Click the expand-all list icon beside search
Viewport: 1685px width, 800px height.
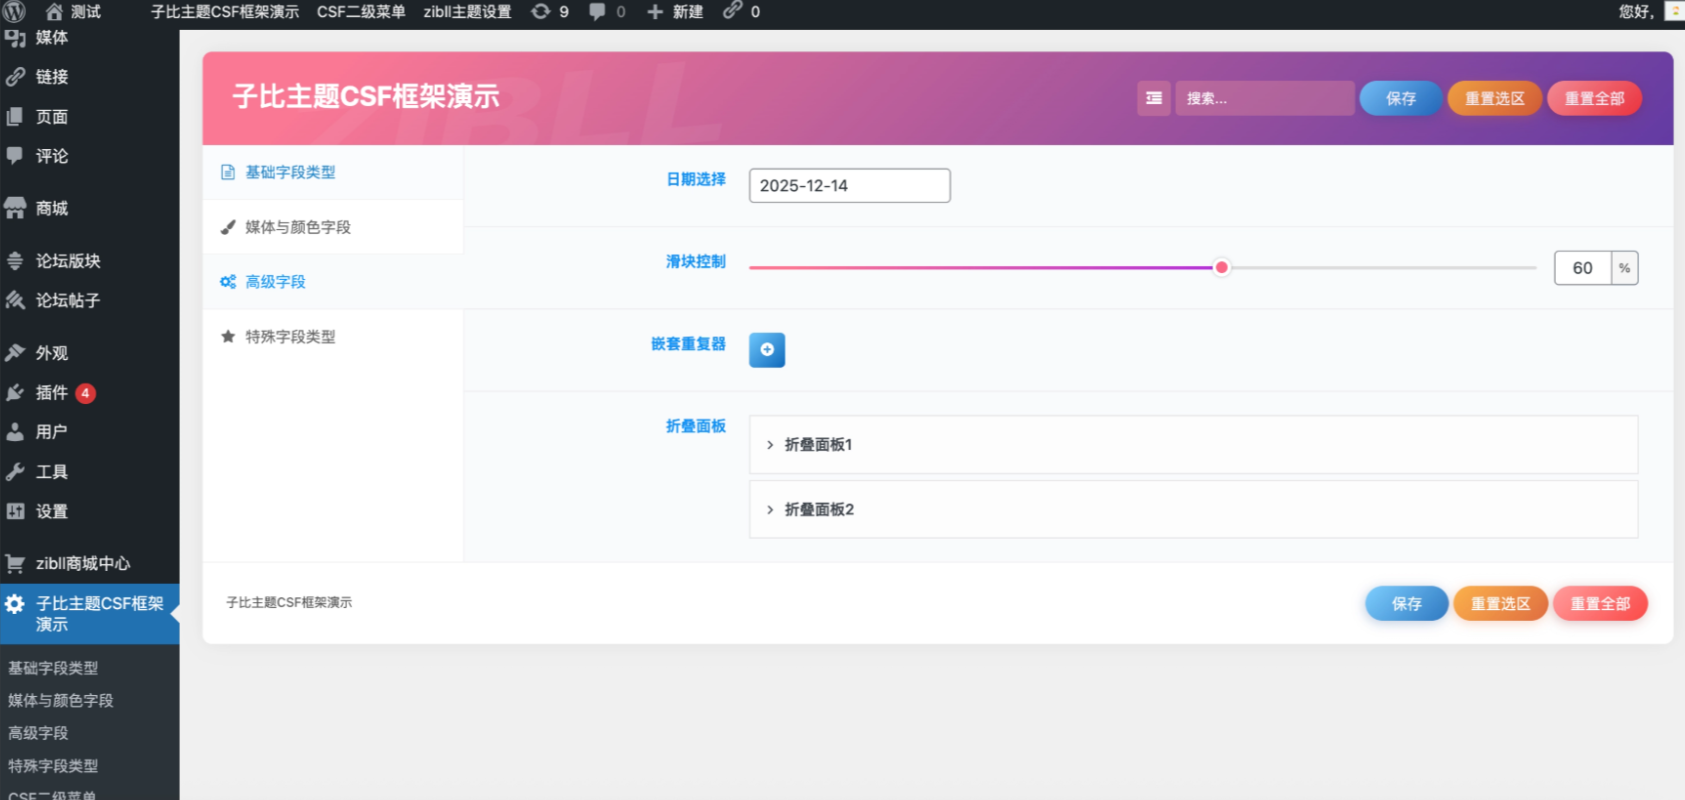point(1154,98)
